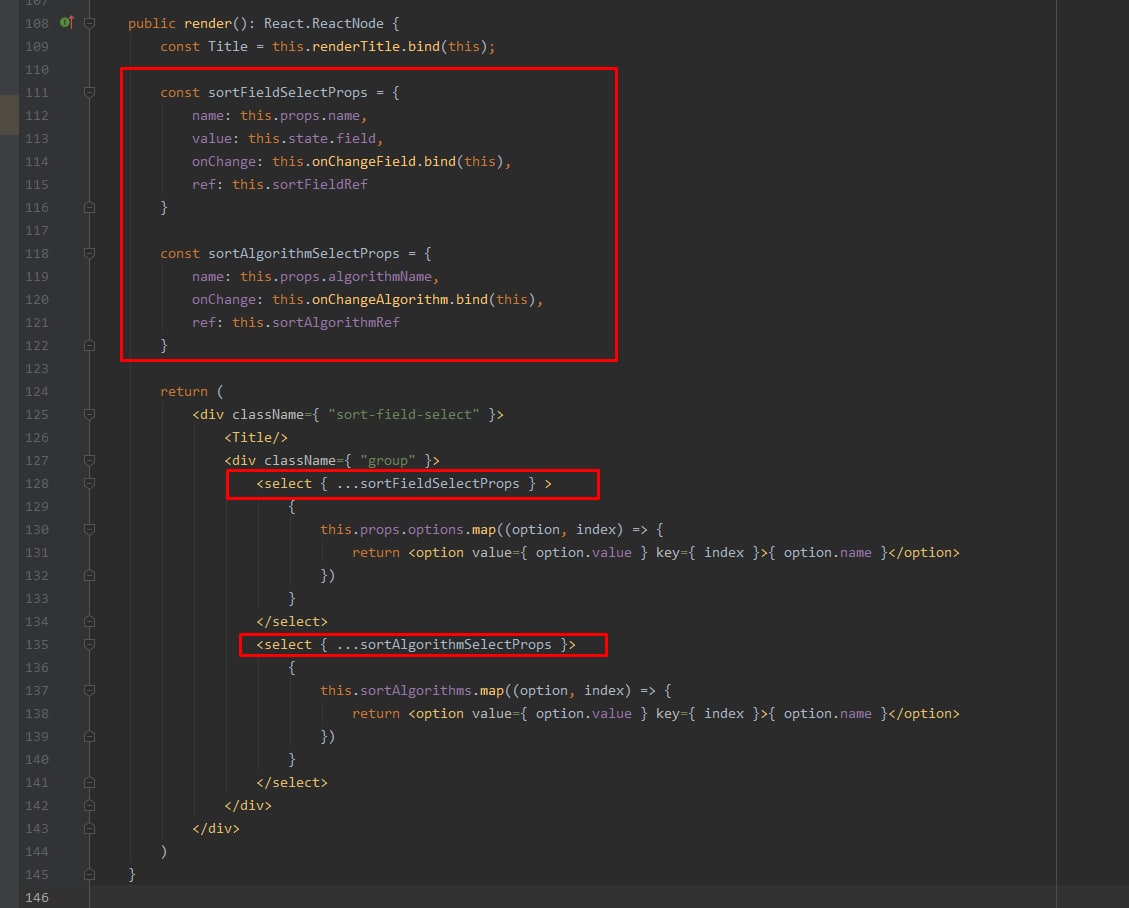
Task: Collapse the group div fold marker at line 127
Action: tap(89, 460)
